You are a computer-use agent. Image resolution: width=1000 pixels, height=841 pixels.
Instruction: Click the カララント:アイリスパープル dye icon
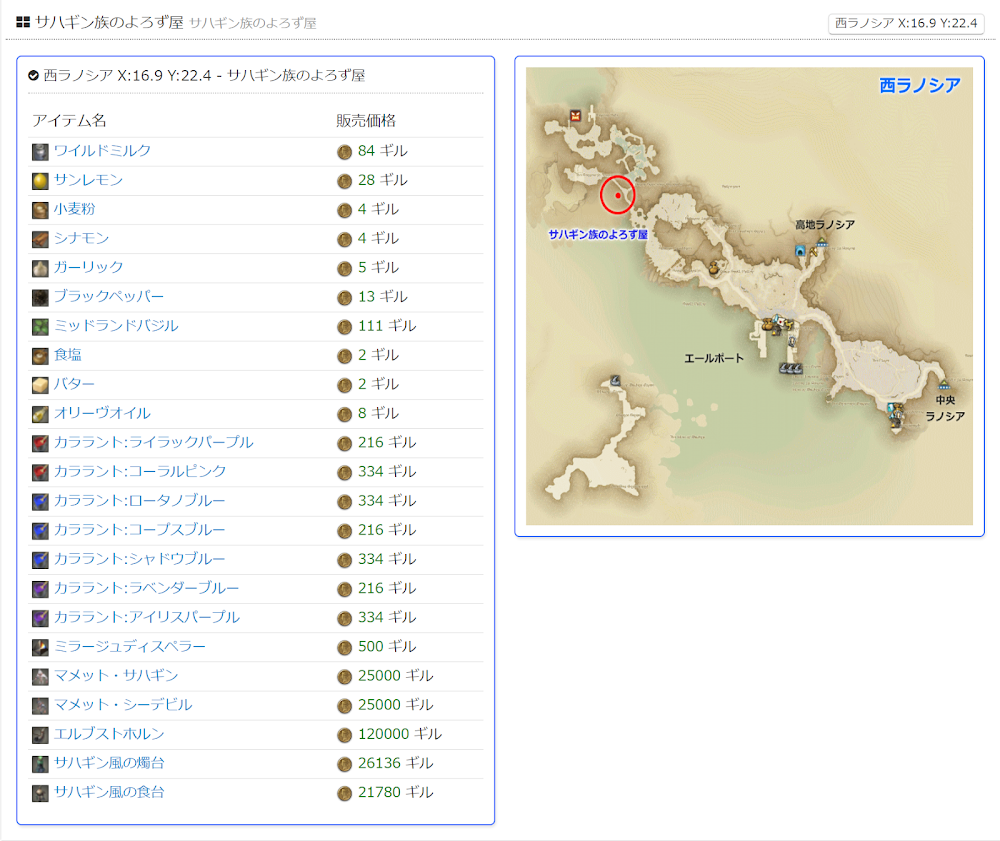pos(40,618)
